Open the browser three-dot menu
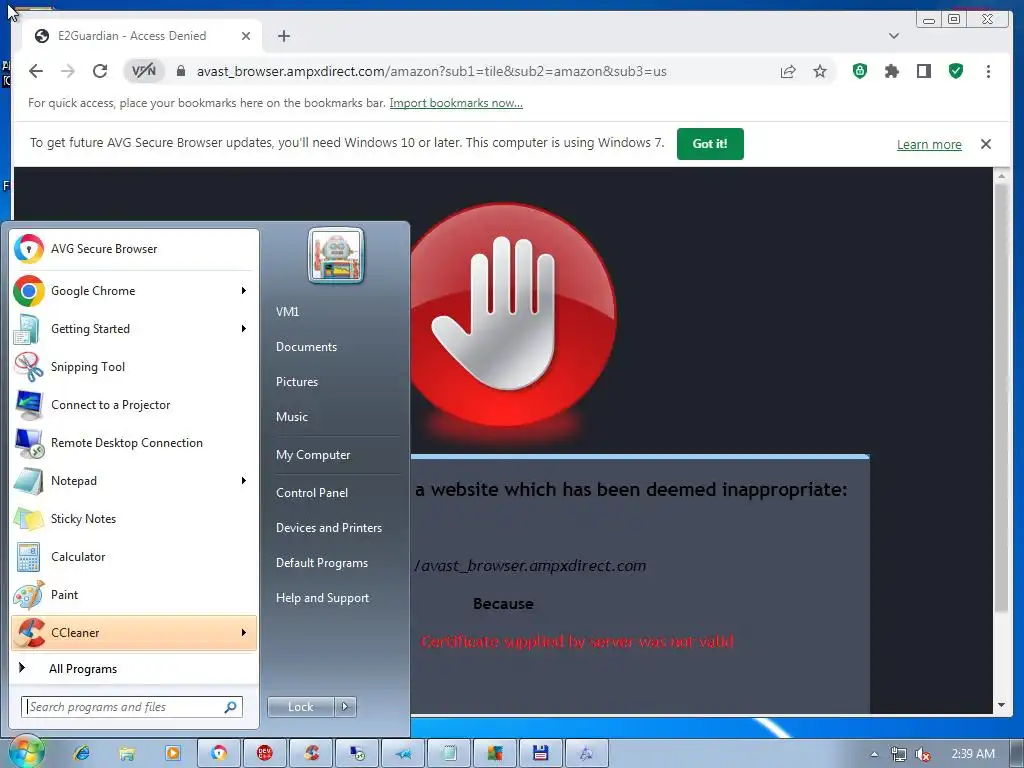Screen dimensions: 1024x768 tap(988, 71)
